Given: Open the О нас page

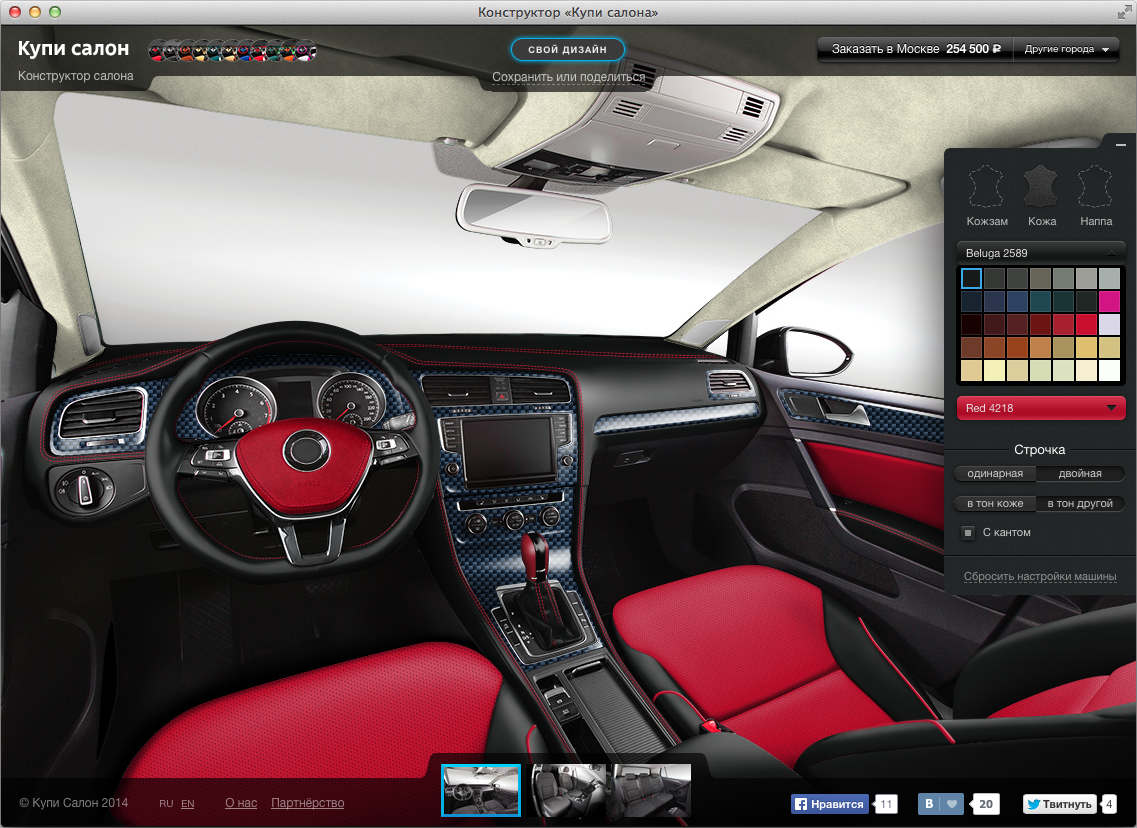Looking at the screenshot, I should (x=240, y=803).
